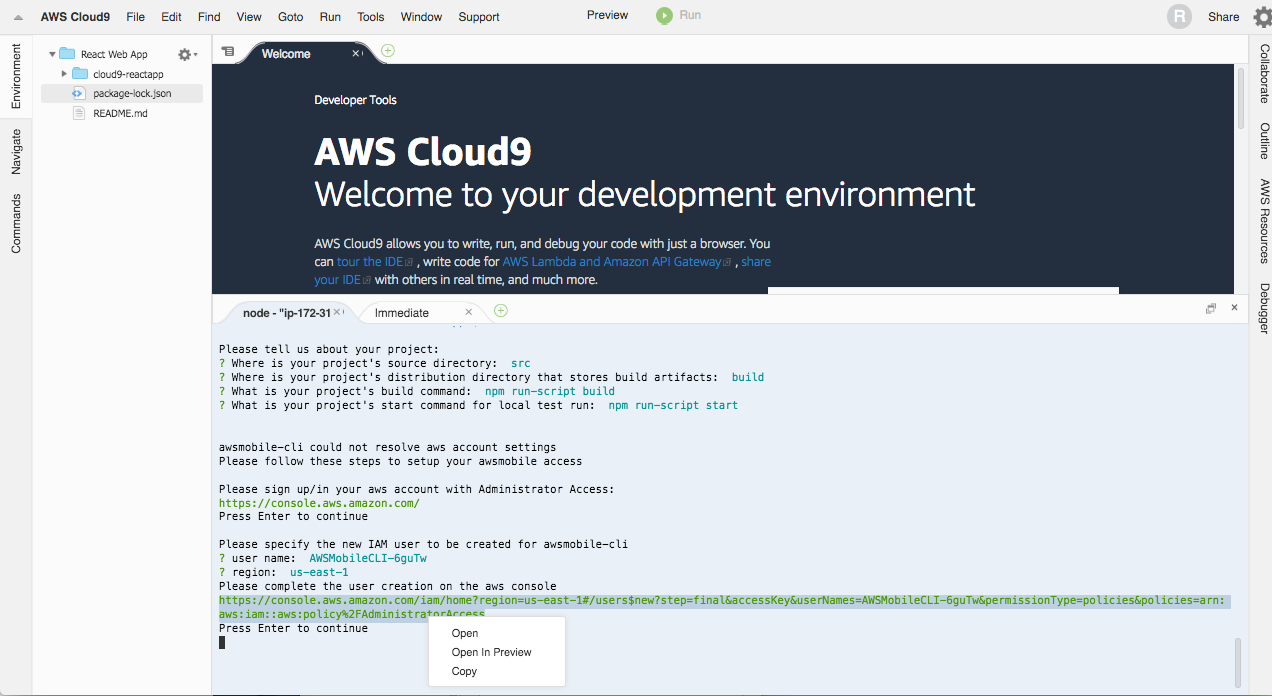This screenshot has height=696, width=1272.
Task: Click the Preview button
Action: (x=607, y=15)
